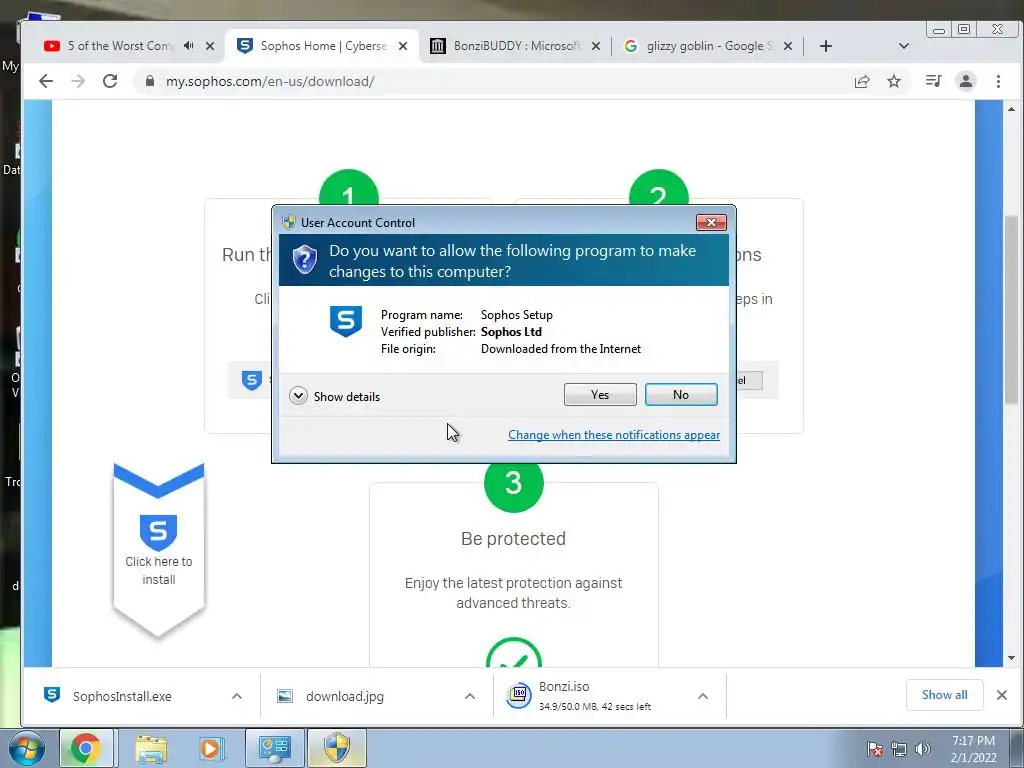
Task: Click No in User Account Control dialog
Action: click(x=680, y=394)
